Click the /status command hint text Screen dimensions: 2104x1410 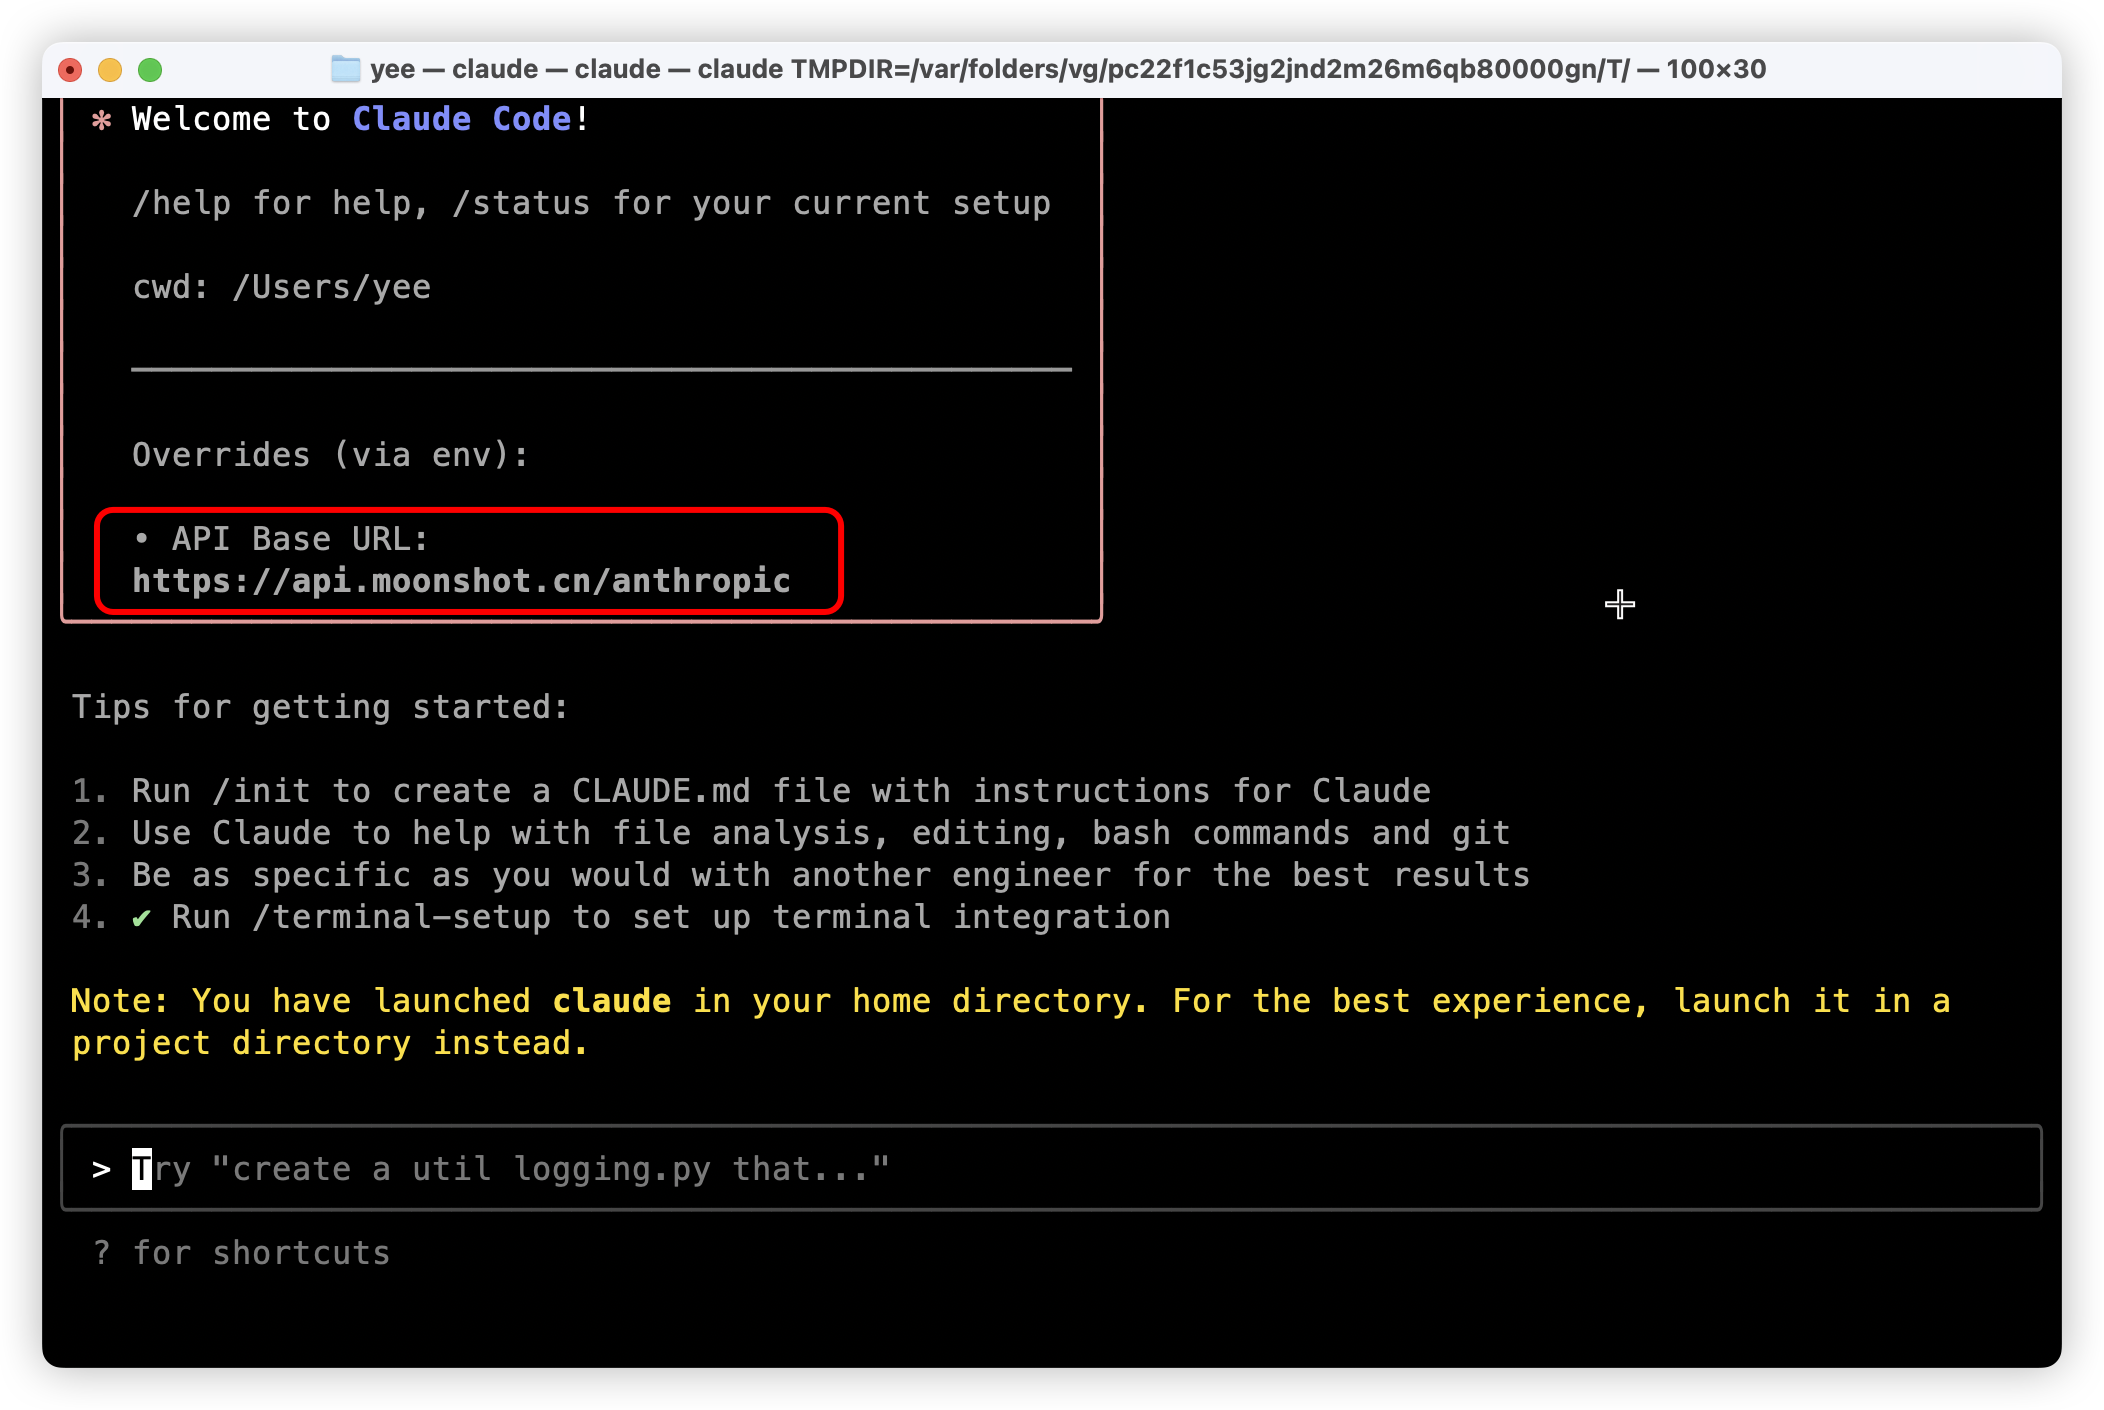point(521,203)
